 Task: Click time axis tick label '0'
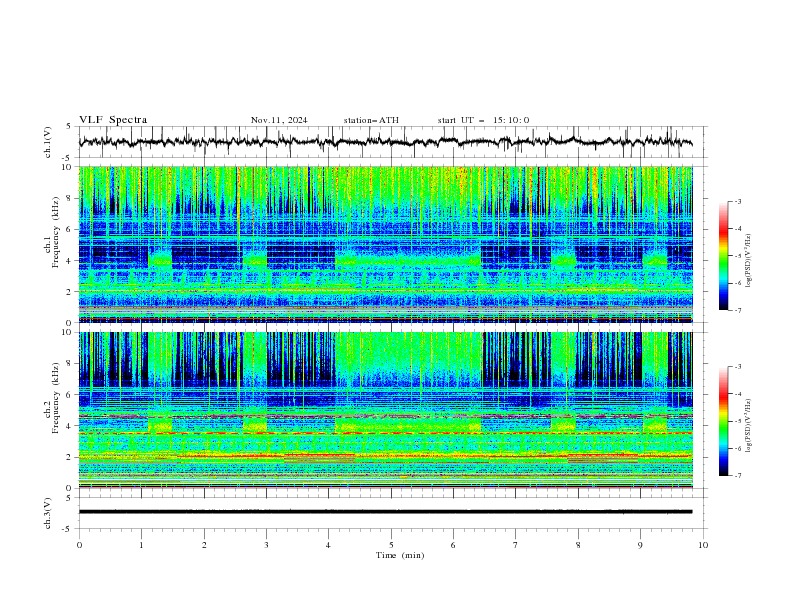(79, 545)
